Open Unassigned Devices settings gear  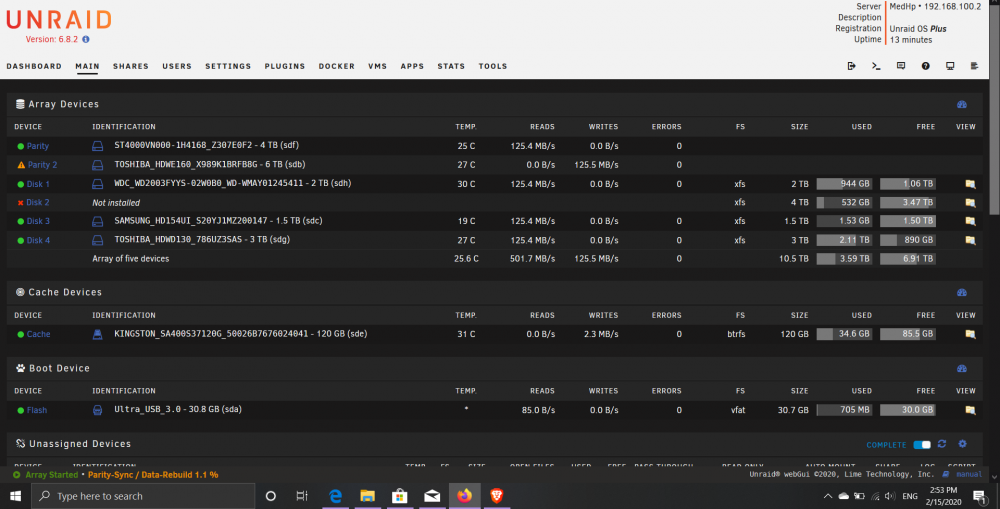pyautogui.click(x=962, y=444)
